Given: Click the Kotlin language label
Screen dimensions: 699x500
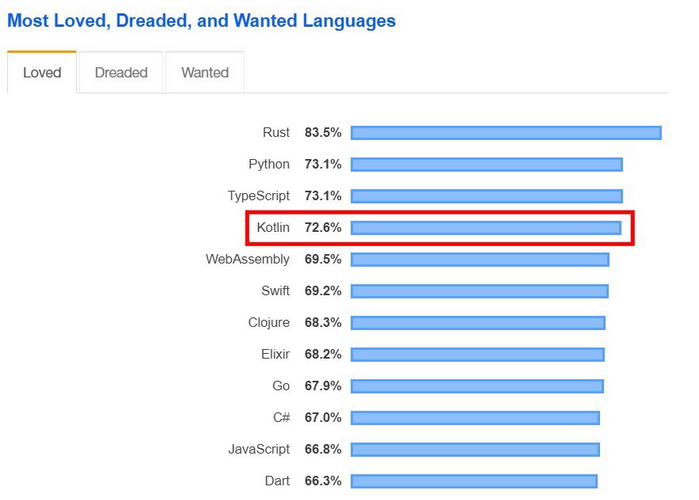Looking at the screenshot, I should [273, 228].
